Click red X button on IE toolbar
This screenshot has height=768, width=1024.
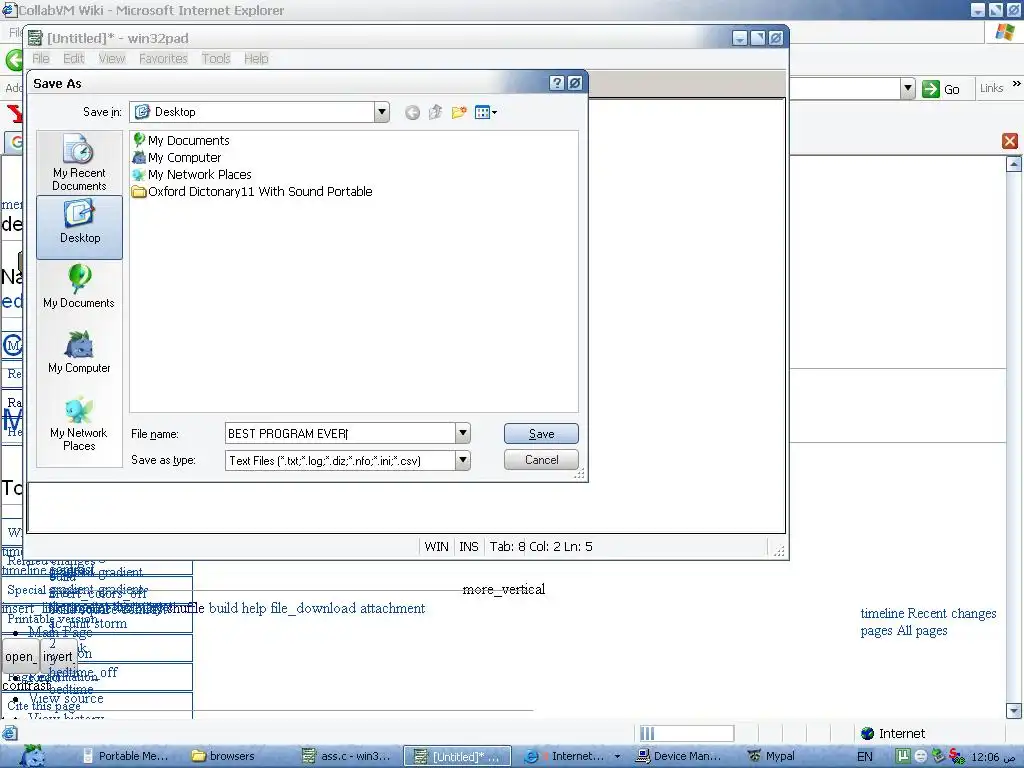(1010, 140)
